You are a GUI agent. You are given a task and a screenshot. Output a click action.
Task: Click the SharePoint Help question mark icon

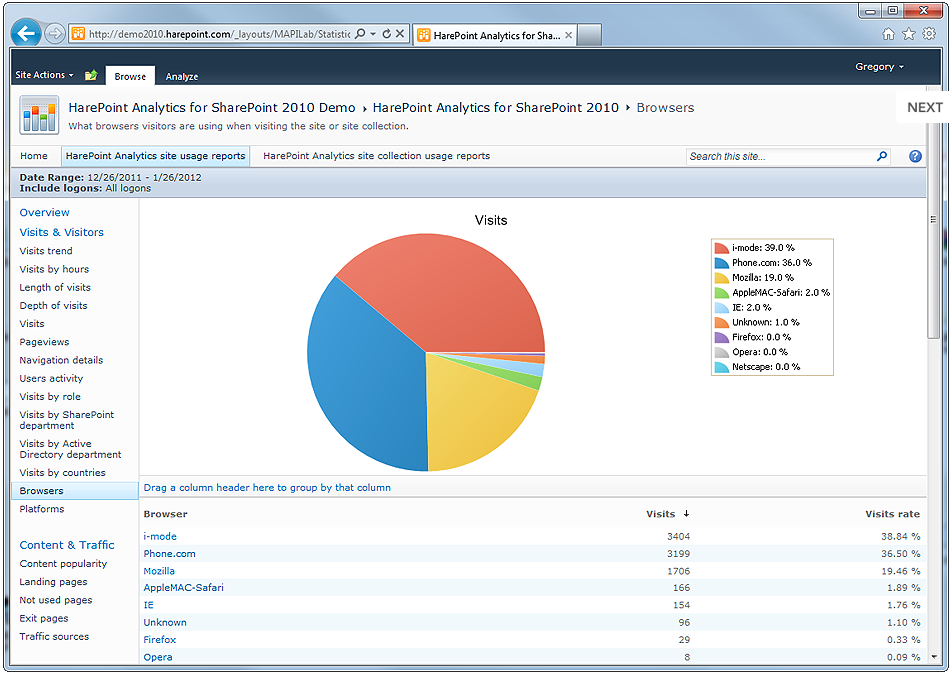point(915,156)
